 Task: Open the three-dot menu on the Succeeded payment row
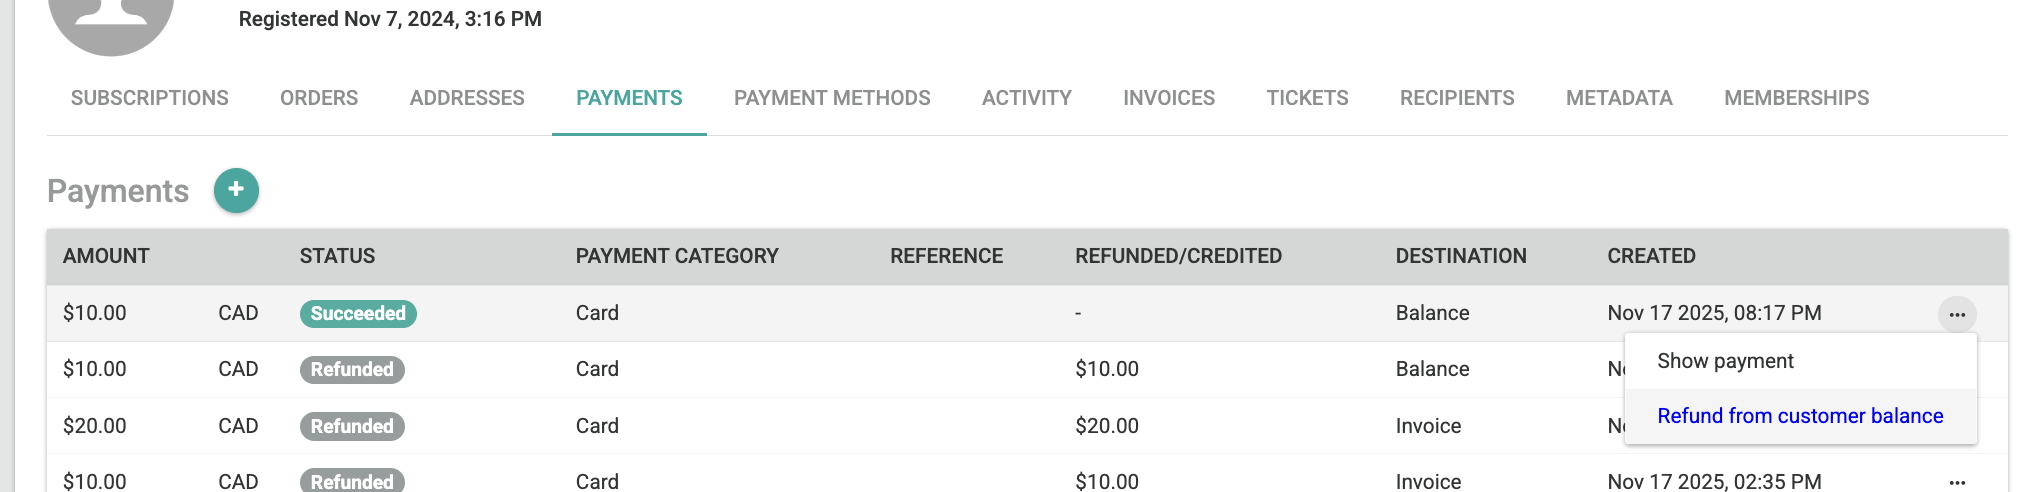click(1956, 314)
